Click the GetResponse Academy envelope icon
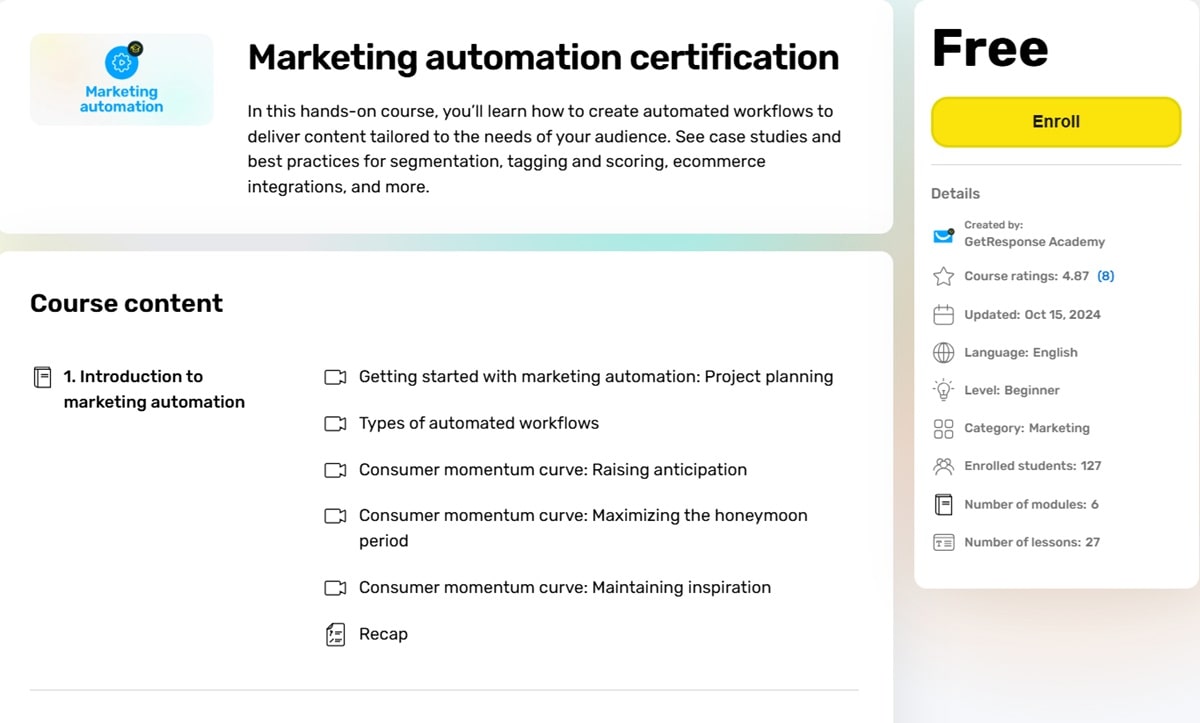Image resolution: width=1200 pixels, height=723 pixels. [942, 236]
